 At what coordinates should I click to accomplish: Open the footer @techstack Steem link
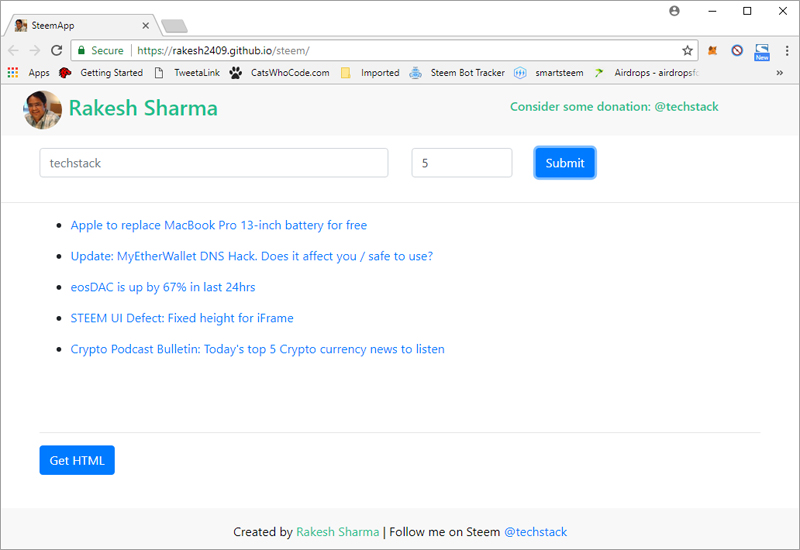(x=535, y=532)
